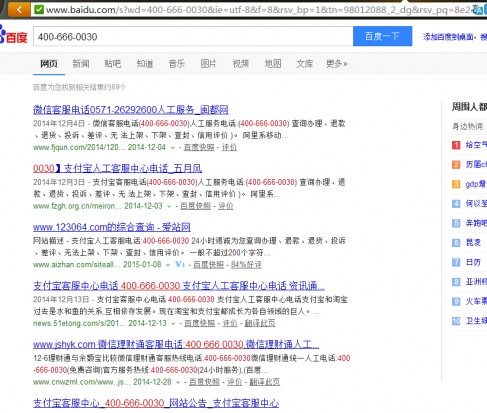Open the 更多» more categories menu
This screenshot has height=413, width=487.
(336, 63)
